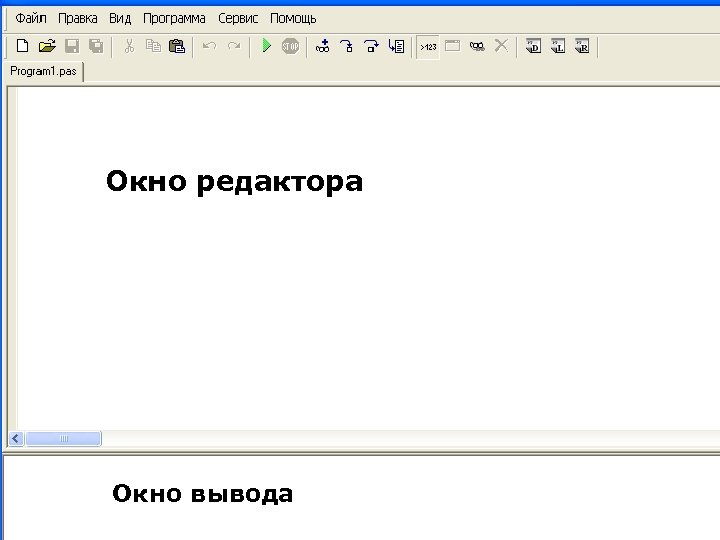Click the Paste clipboard icon
Image resolution: width=720 pixels, height=540 pixels.
[x=177, y=46]
